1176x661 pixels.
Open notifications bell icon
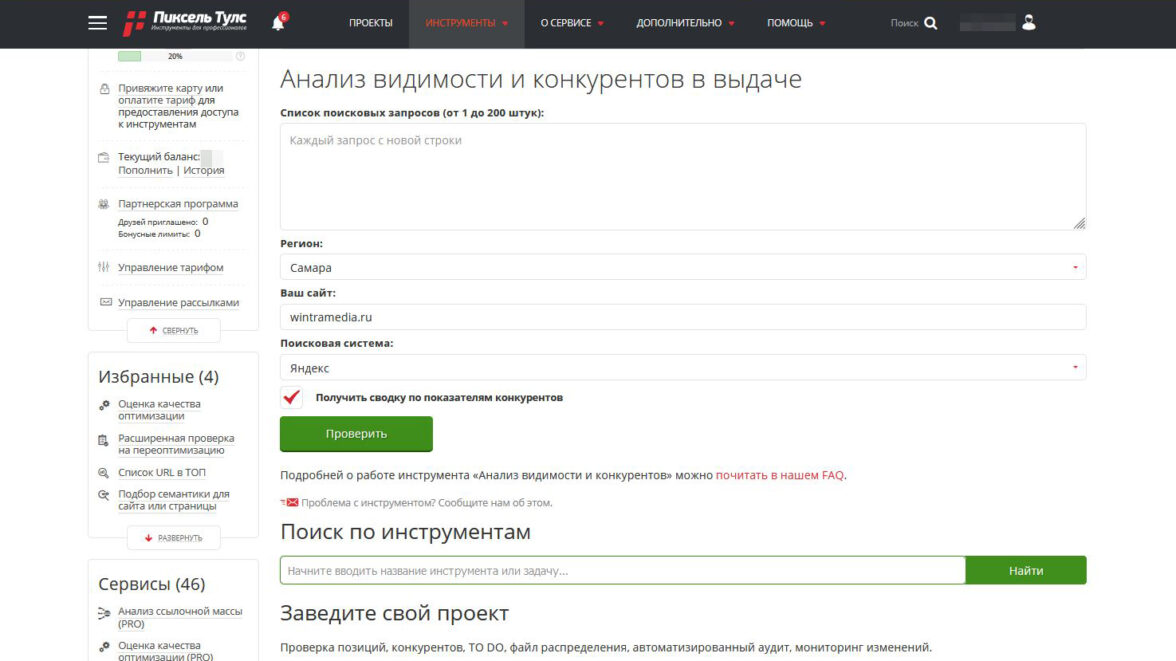pyautogui.click(x=278, y=23)
